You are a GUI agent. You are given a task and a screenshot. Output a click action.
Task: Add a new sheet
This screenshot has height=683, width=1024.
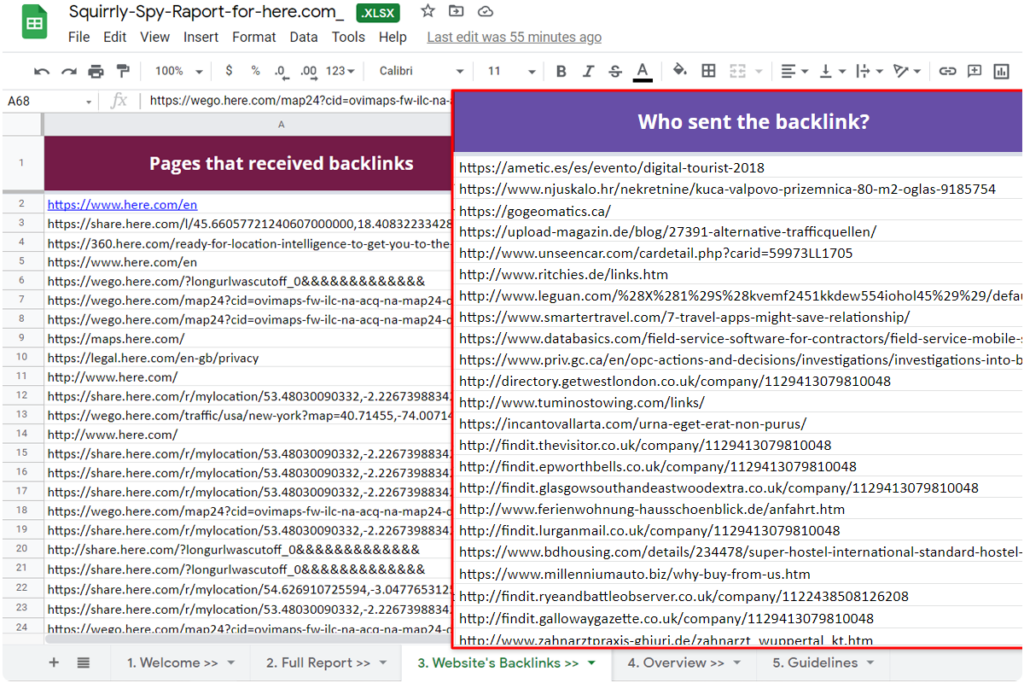pos(54,663)
